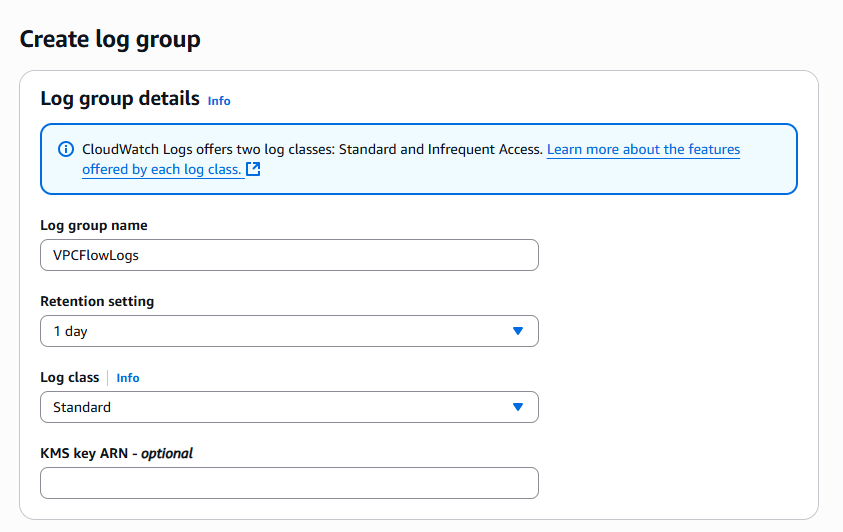Click the 'offered by each log class.' link text
843x532 pixels.
[x=162, y=169]
